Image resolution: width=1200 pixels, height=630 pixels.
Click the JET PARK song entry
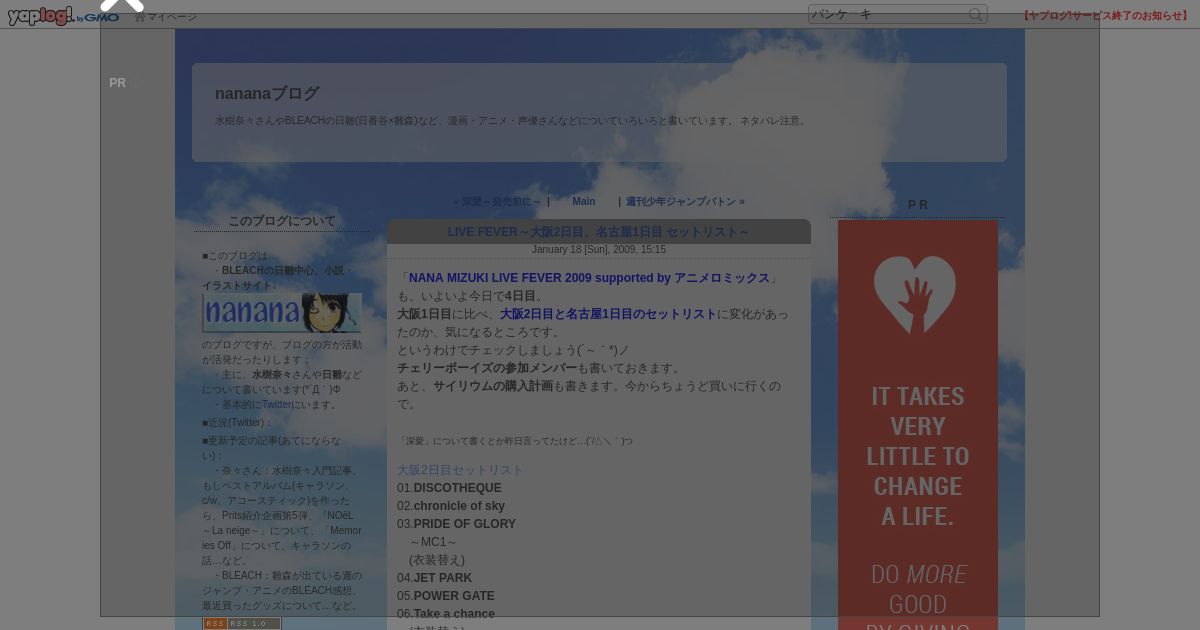tap(443, 578)
